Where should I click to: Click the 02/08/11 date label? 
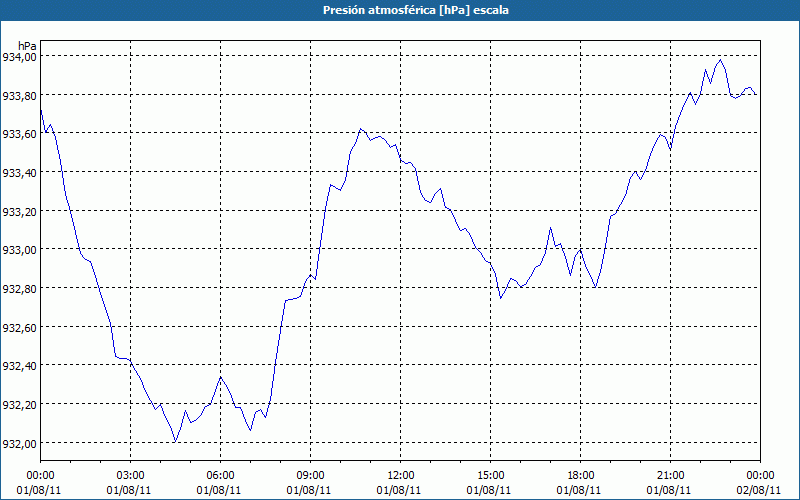[759, 490]
